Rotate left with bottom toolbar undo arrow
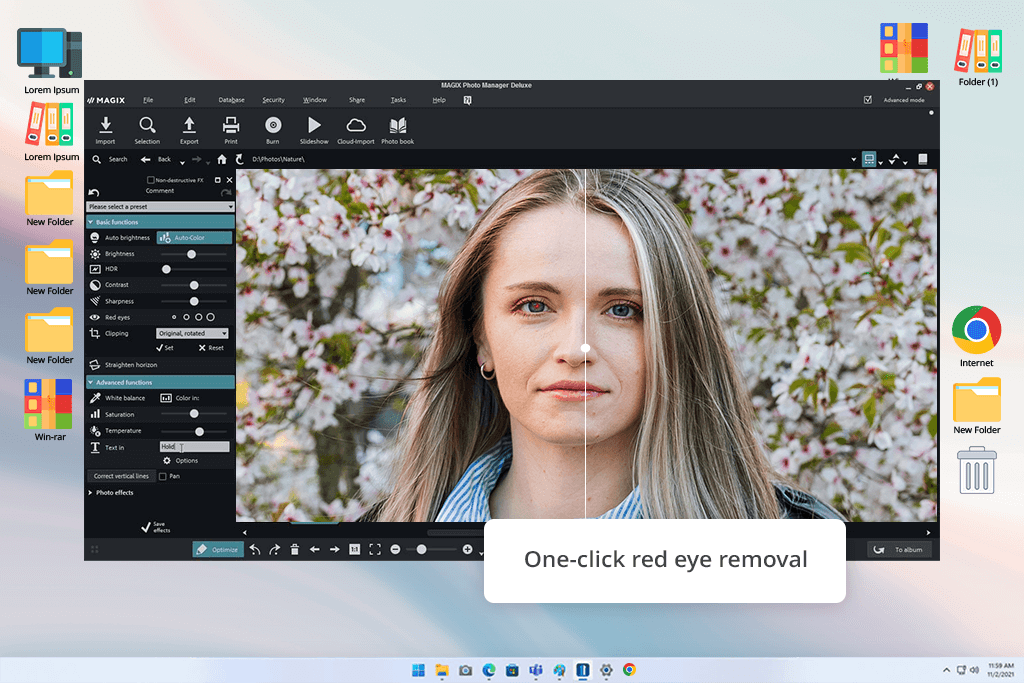The image size is (1024, 683). [x=255, y=550]
